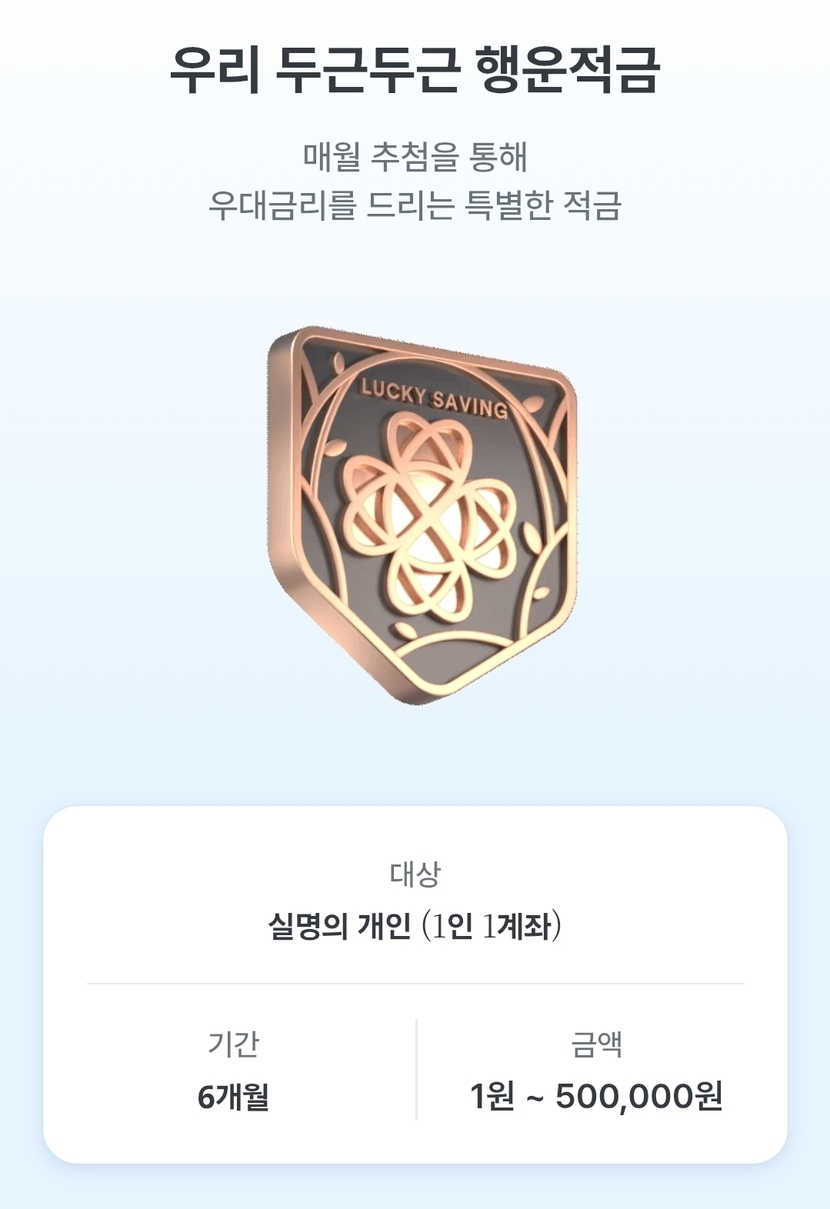Click the 금액 label
Screen dimensions: 830x1209
597,1045
